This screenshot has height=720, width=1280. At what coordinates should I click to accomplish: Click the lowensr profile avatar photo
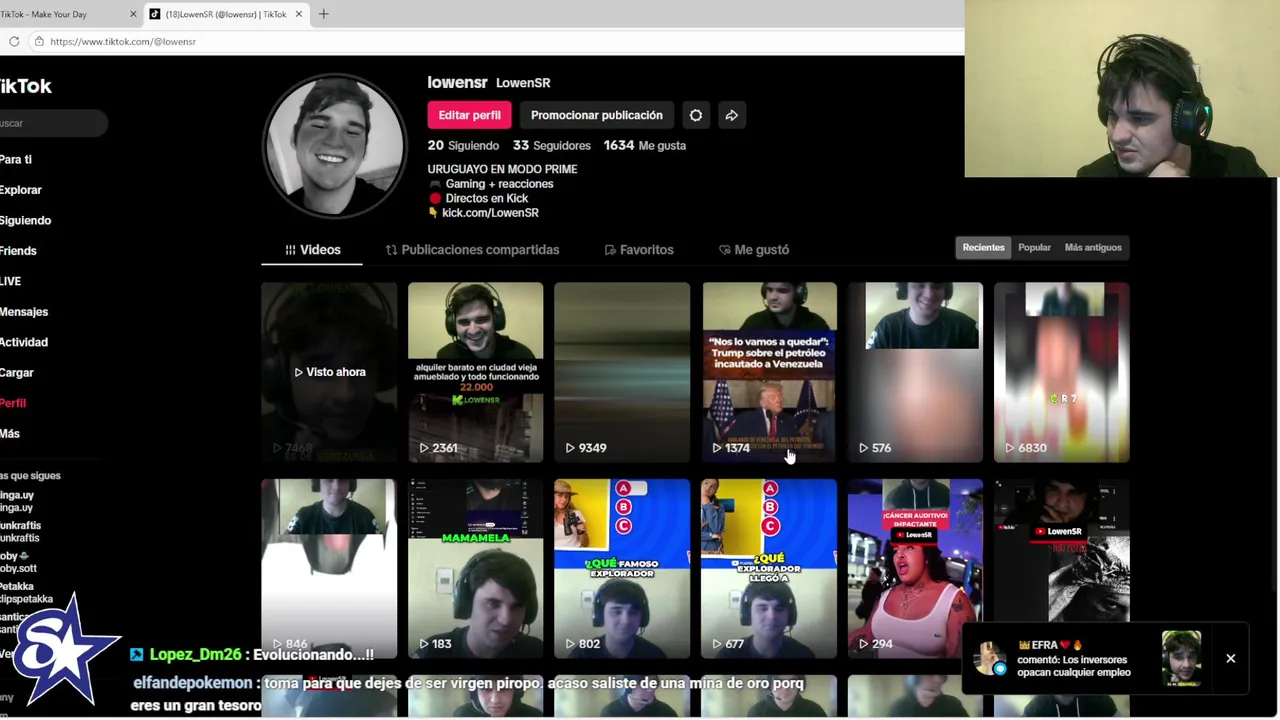[x=335, y=145]
